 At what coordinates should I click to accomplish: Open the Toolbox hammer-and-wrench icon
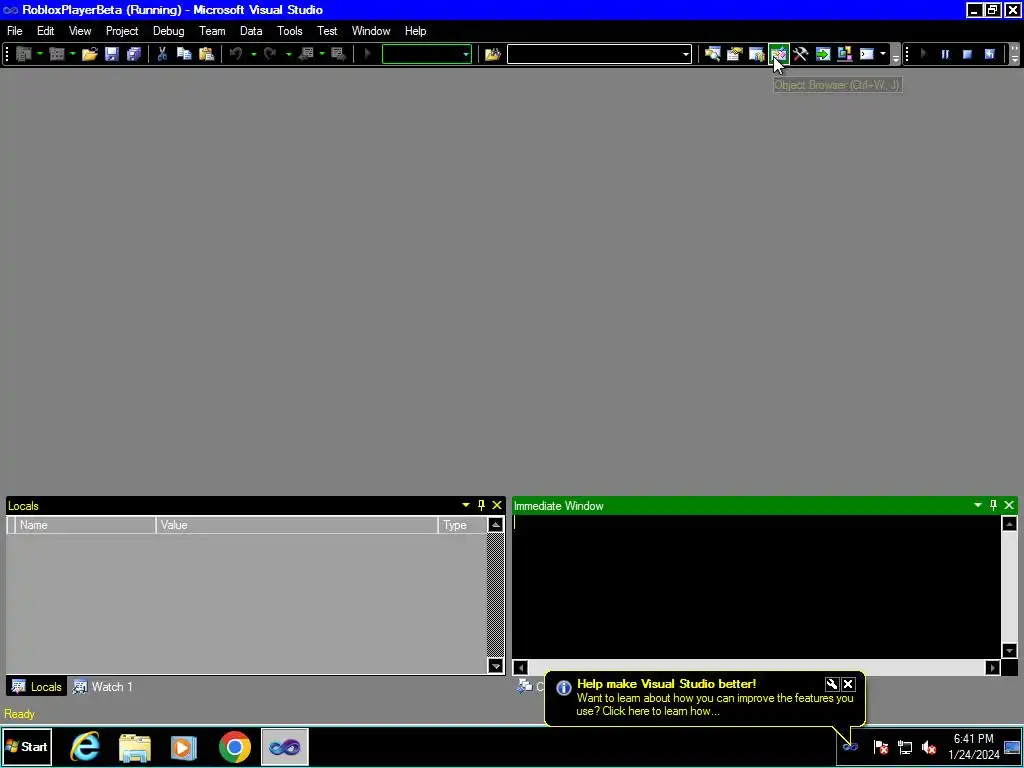[x=801, y=54]
